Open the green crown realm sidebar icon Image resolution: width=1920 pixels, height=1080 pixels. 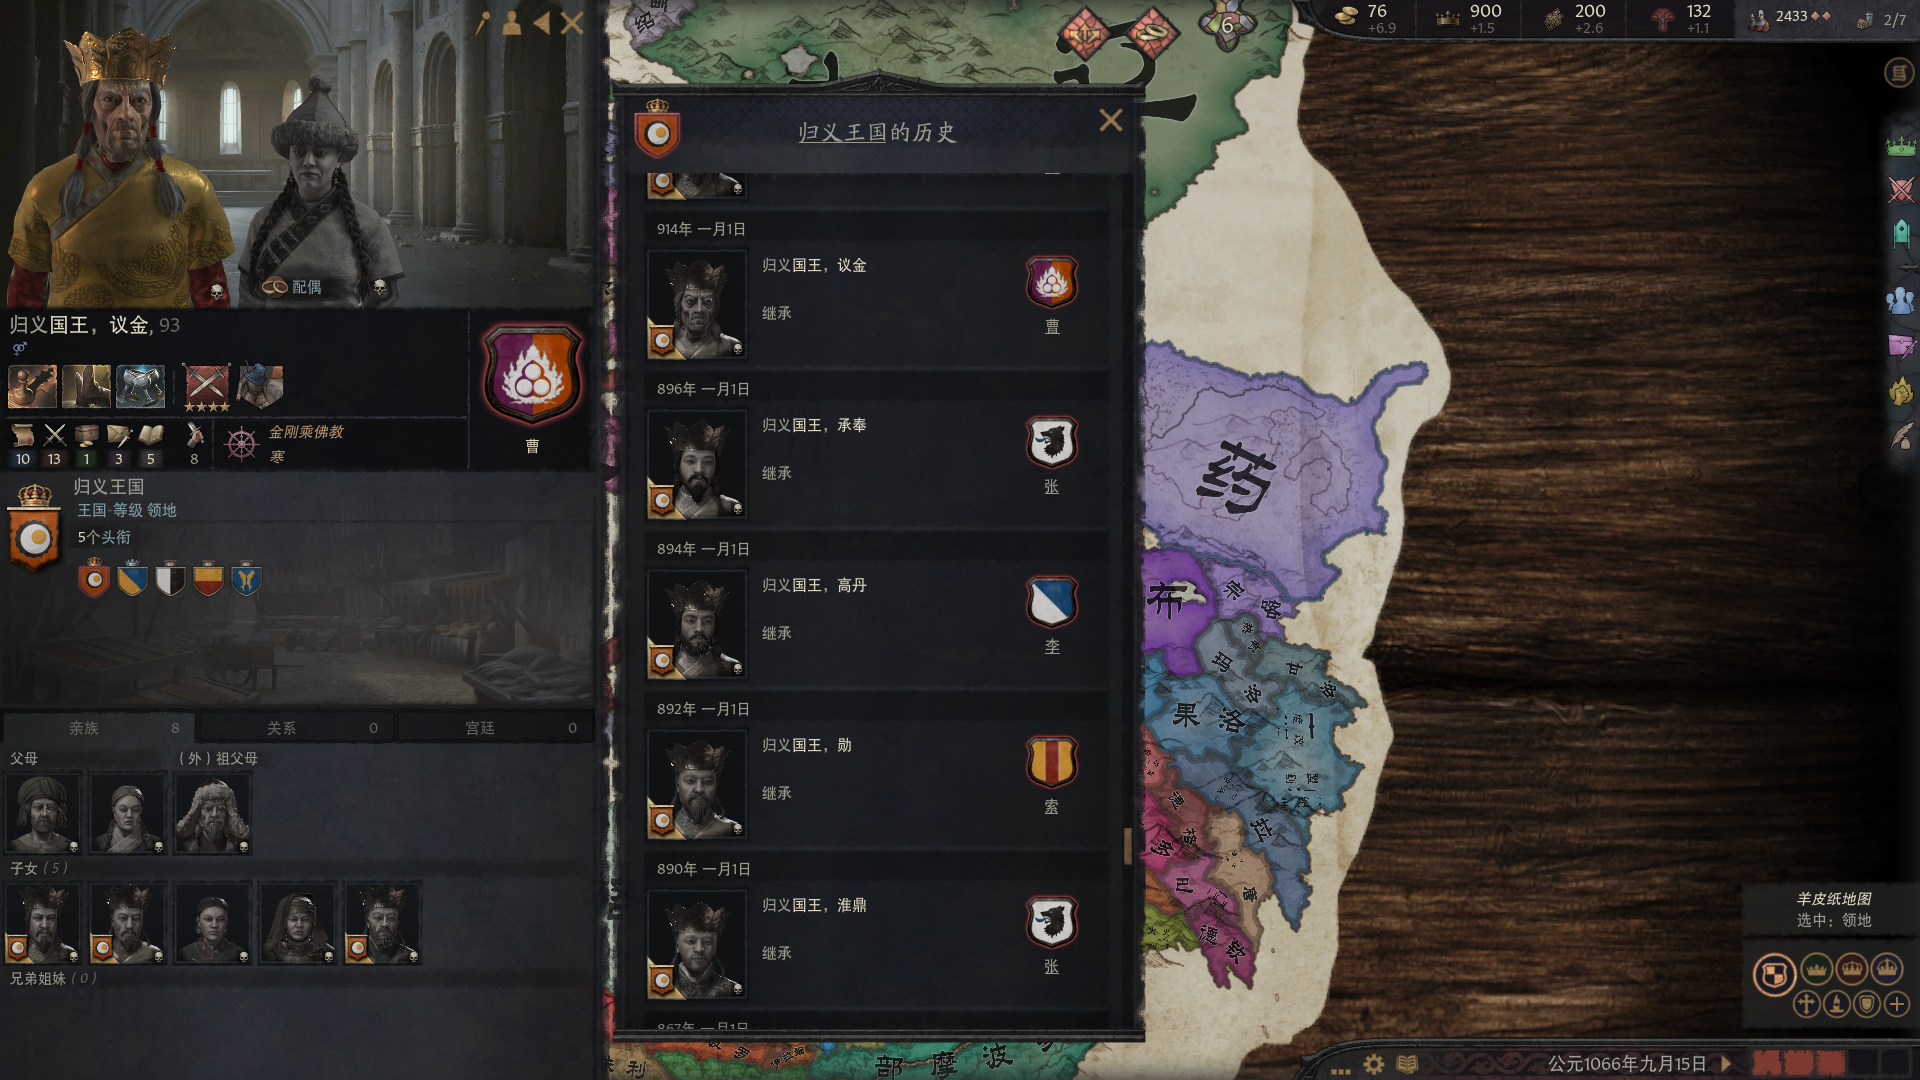tap(1900, 146)
